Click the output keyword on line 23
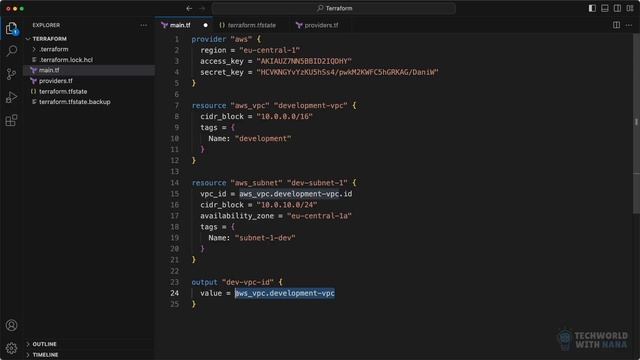The image size is (640, 360). (204, 282)
